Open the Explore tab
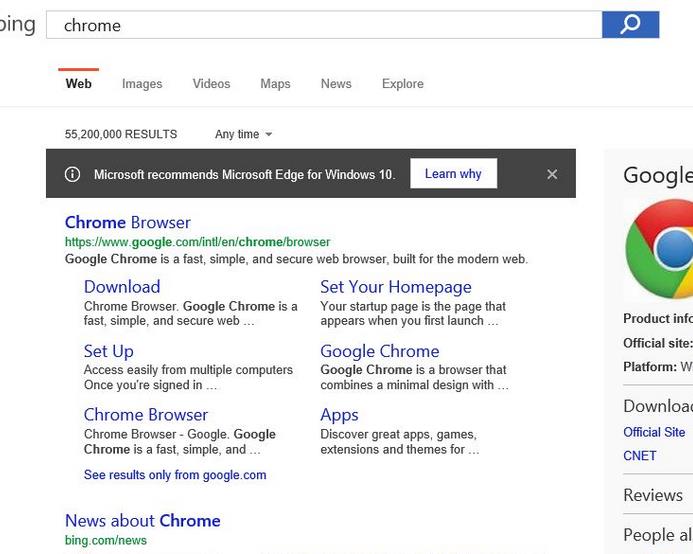 403,84
